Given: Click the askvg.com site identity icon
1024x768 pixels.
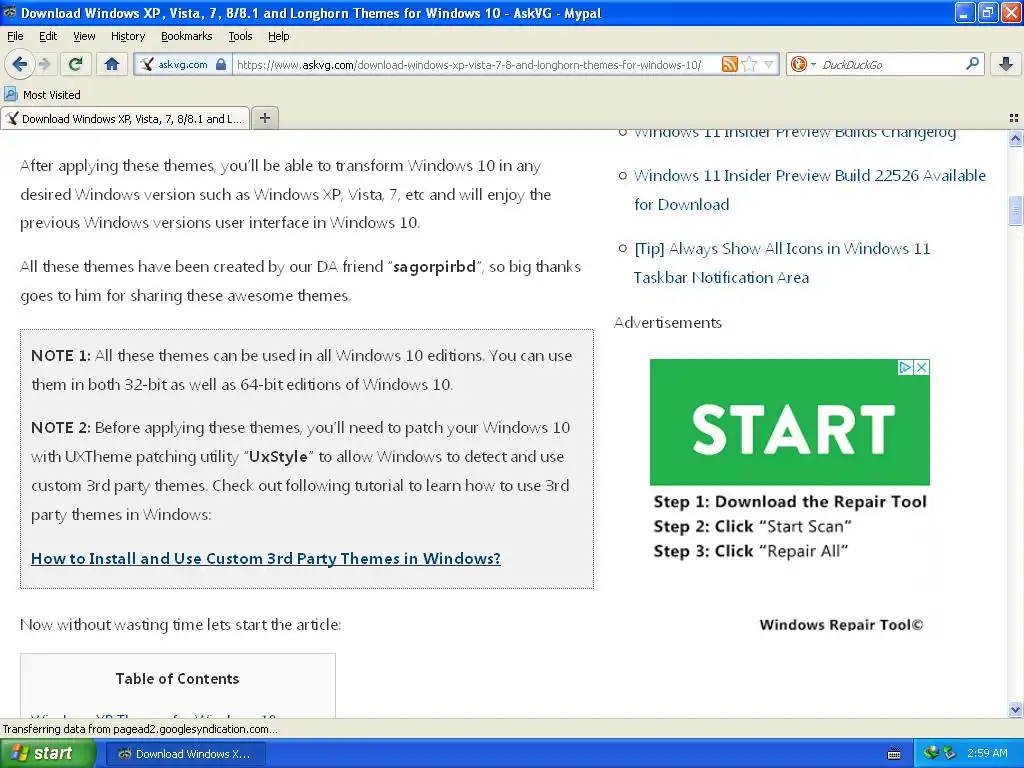Looking at the screenshot, I should click(147, 64).
